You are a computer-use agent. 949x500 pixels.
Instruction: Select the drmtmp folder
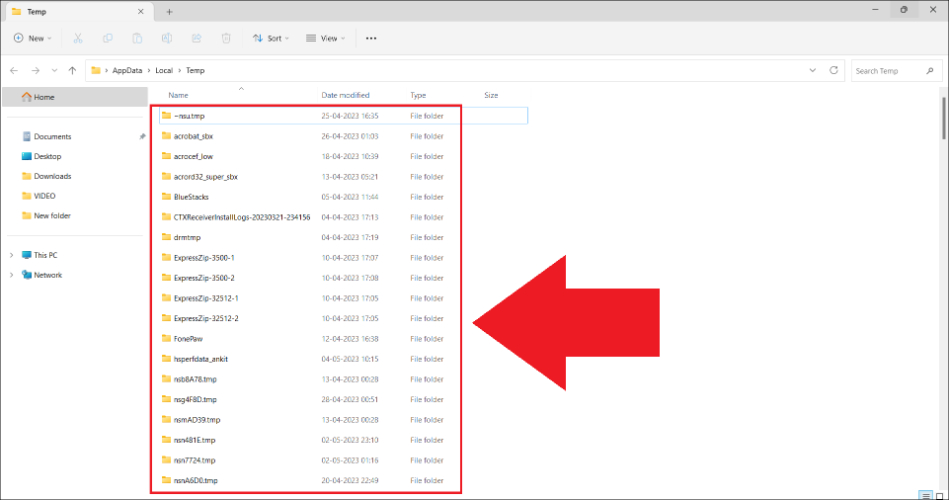[x=187, y=237]
